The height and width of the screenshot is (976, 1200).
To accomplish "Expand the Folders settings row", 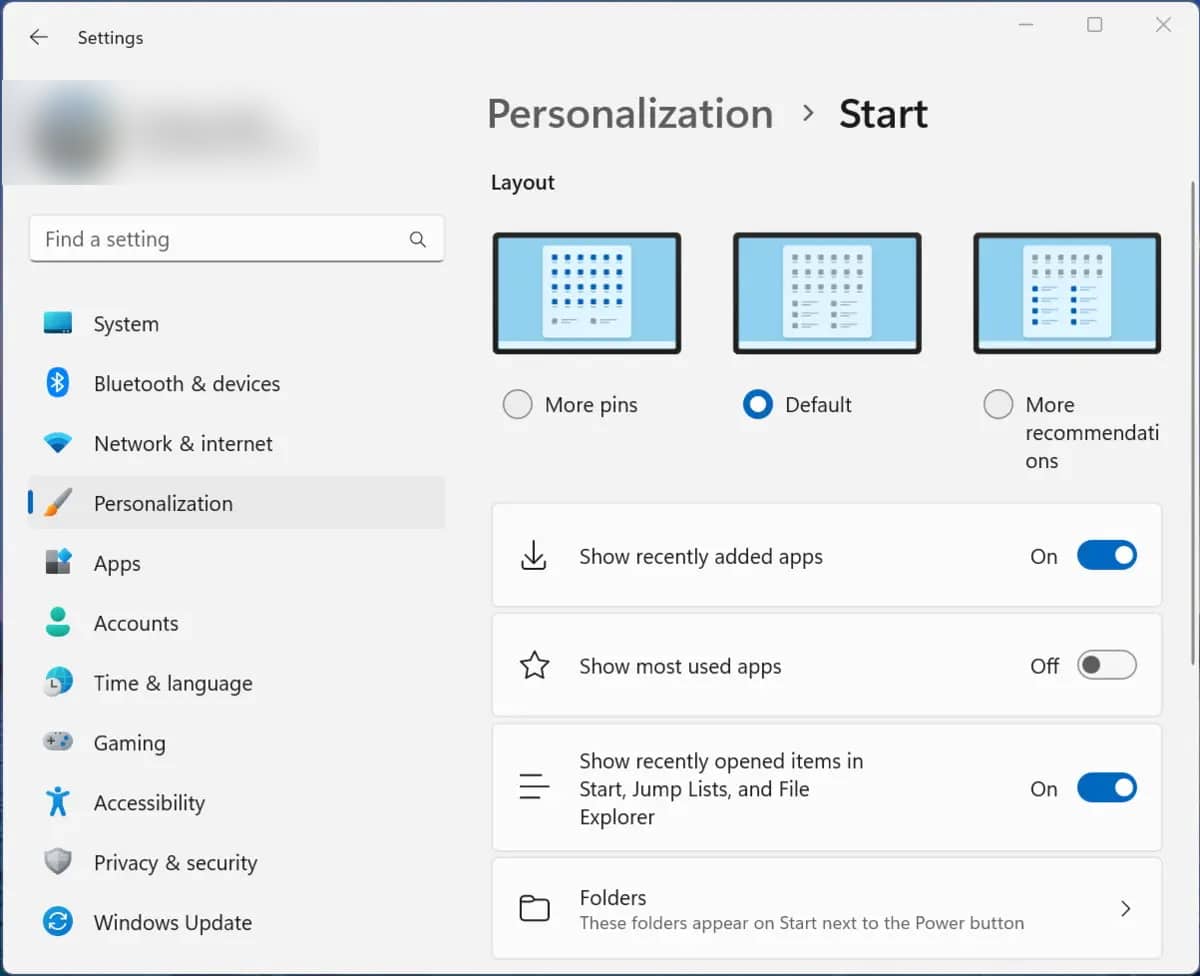I will pos(1125,908).
